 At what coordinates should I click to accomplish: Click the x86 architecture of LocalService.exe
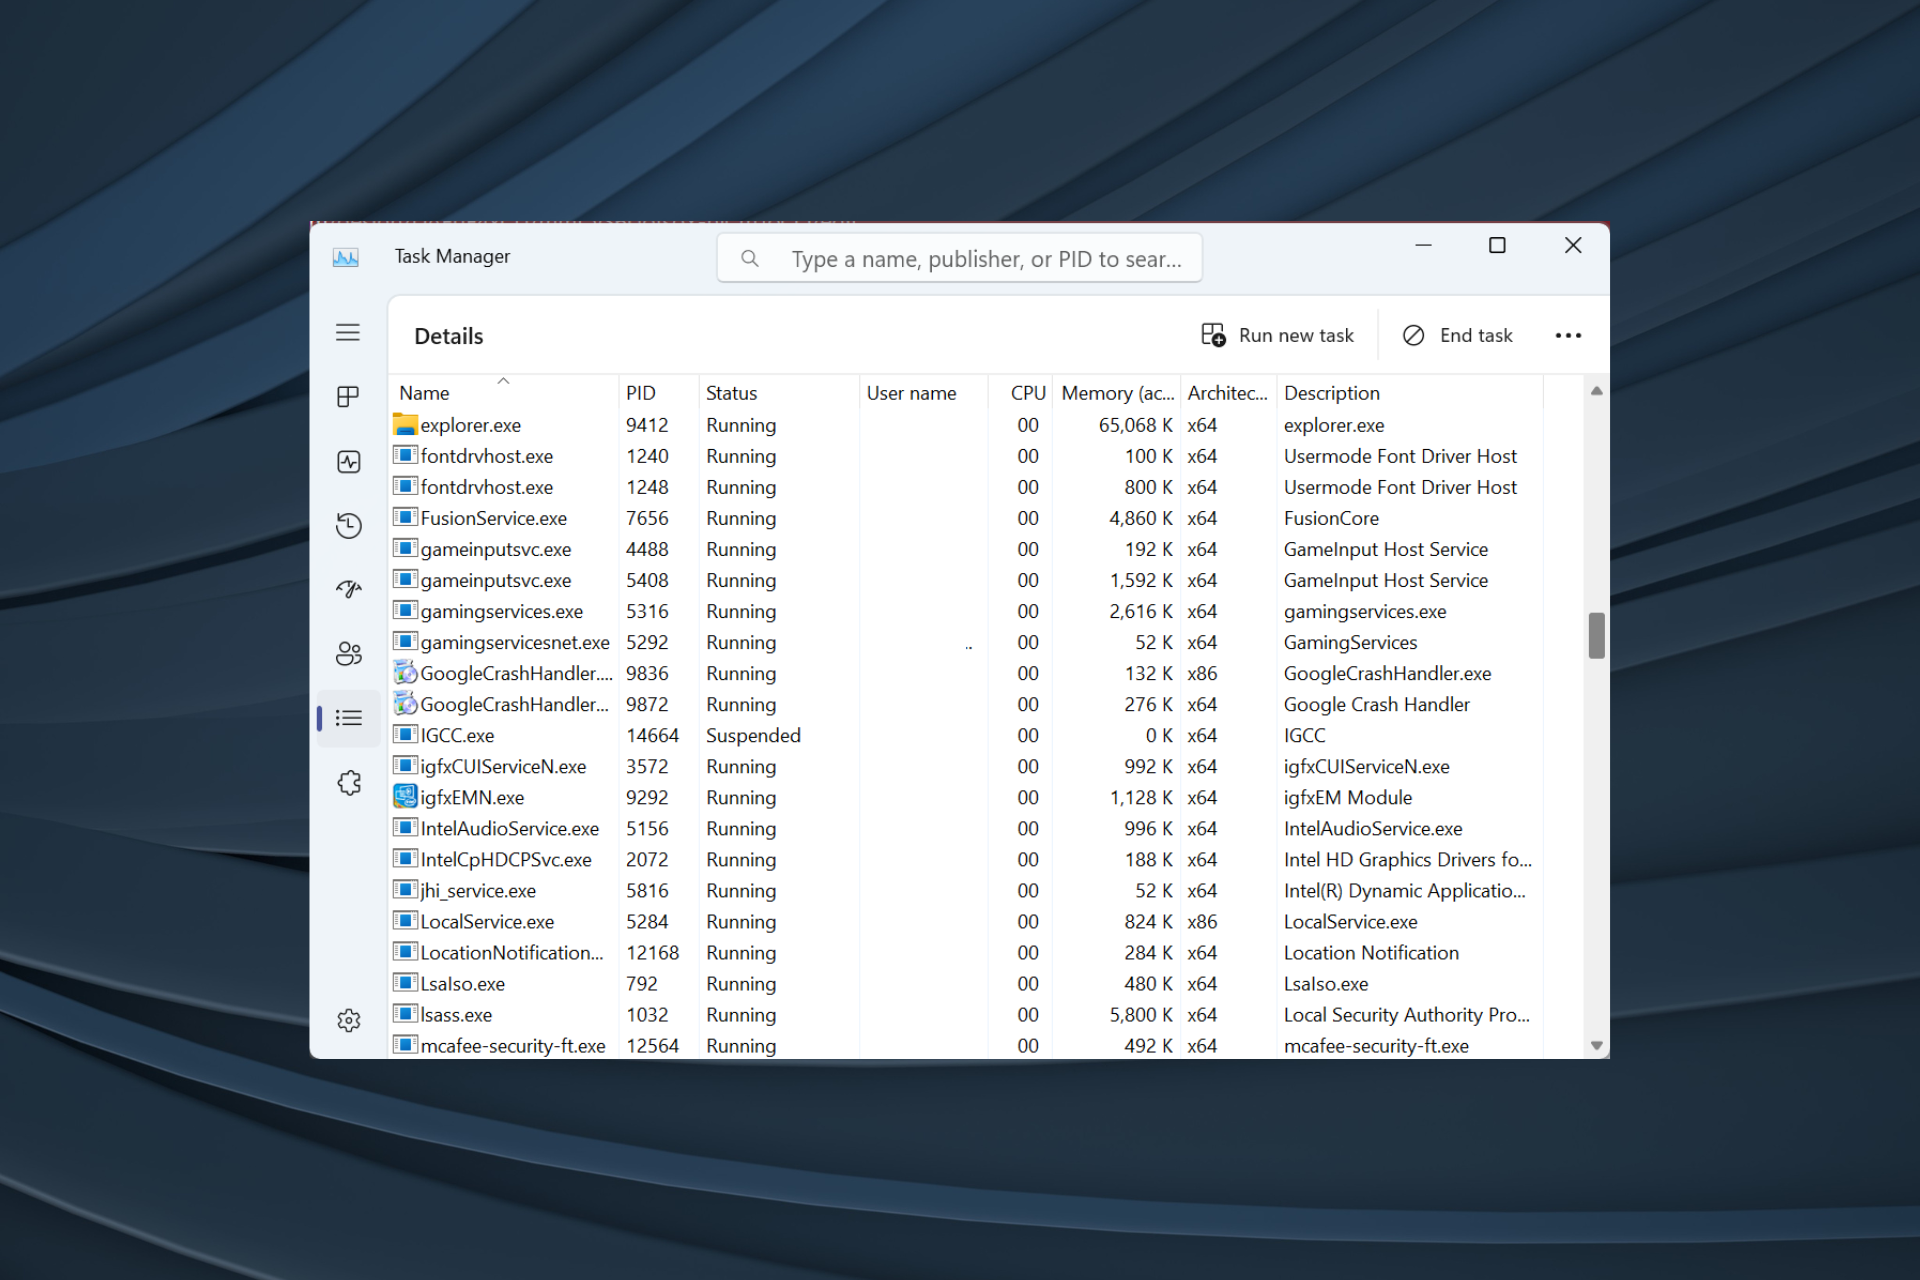point(1202,921)
